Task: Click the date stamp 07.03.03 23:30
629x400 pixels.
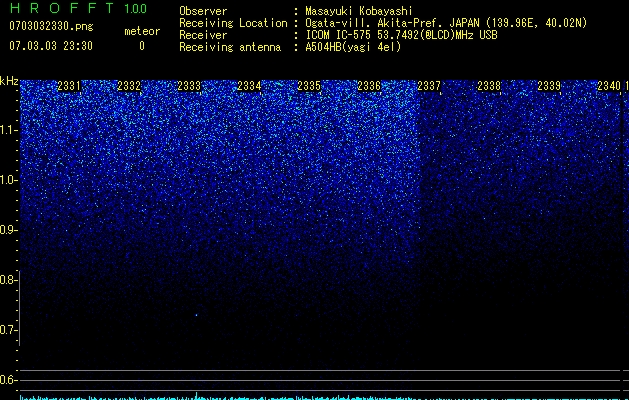Action: click(x=51, y=46)
